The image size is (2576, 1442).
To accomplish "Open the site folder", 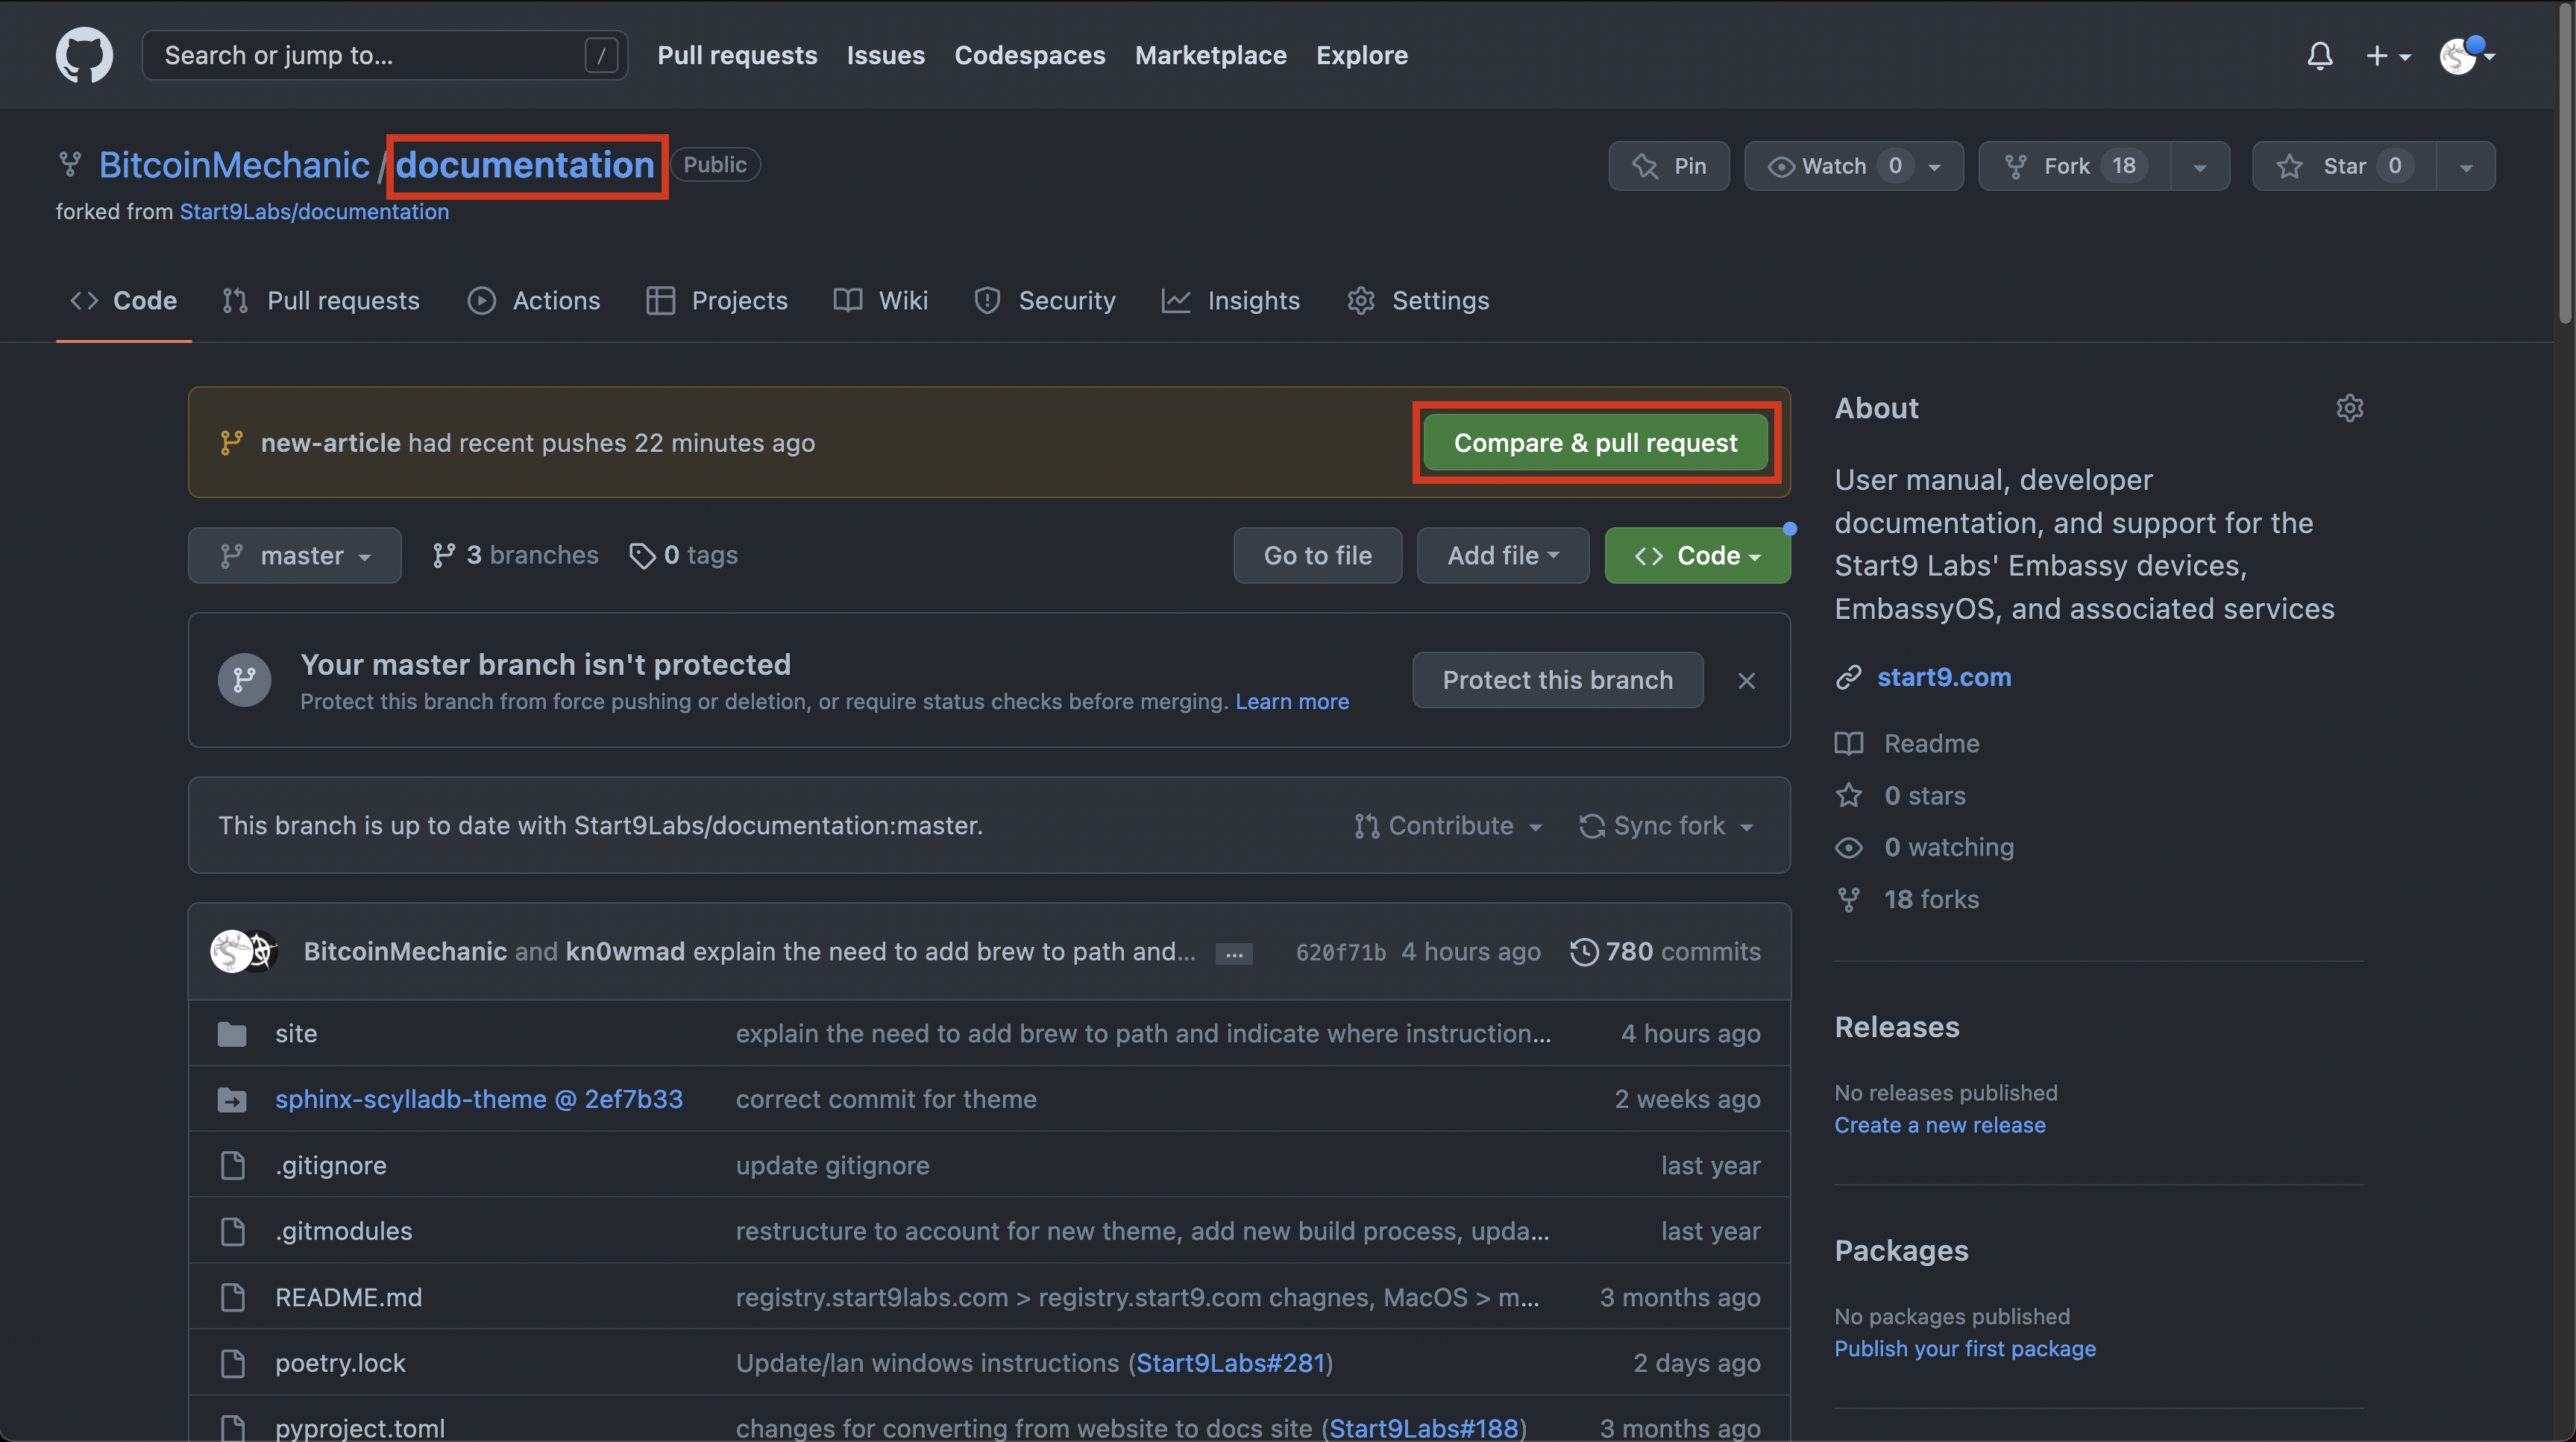I will [296, 1033].
